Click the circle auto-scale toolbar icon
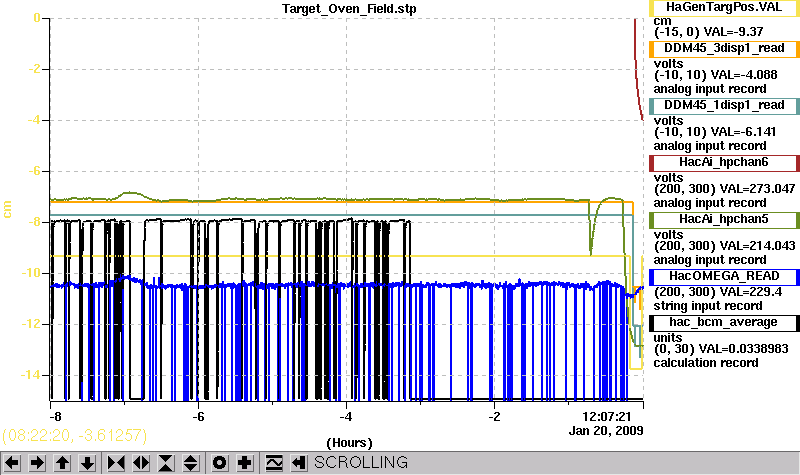This screenshot has width=800, height=475. click(219, 463)
